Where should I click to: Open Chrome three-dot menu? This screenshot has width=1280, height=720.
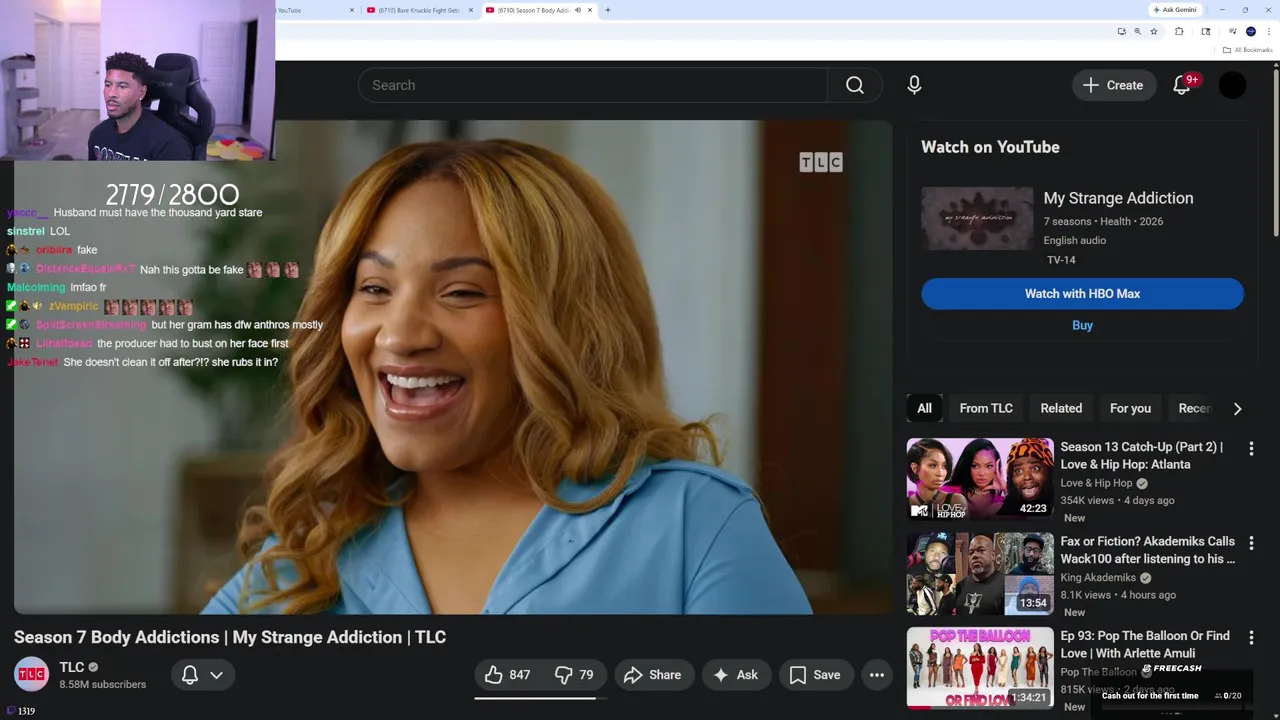(x=1269, y=31)
